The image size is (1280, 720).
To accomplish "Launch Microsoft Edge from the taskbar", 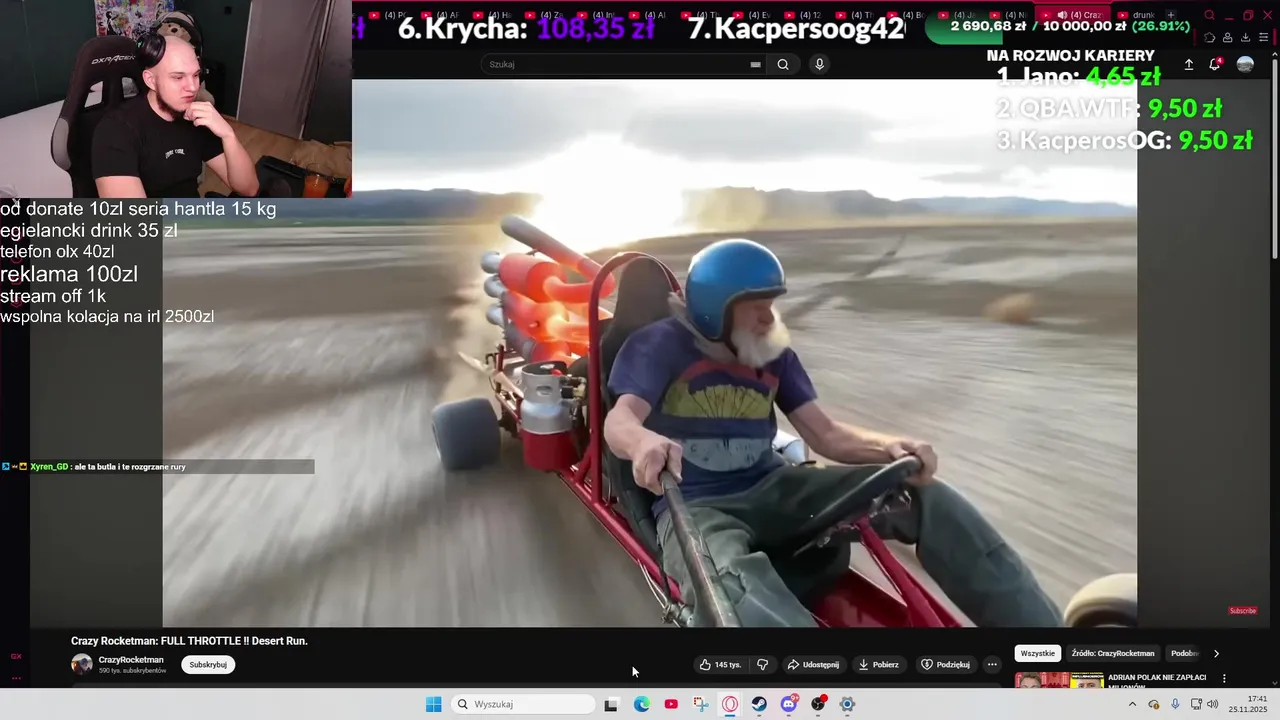I will point(642,704).
